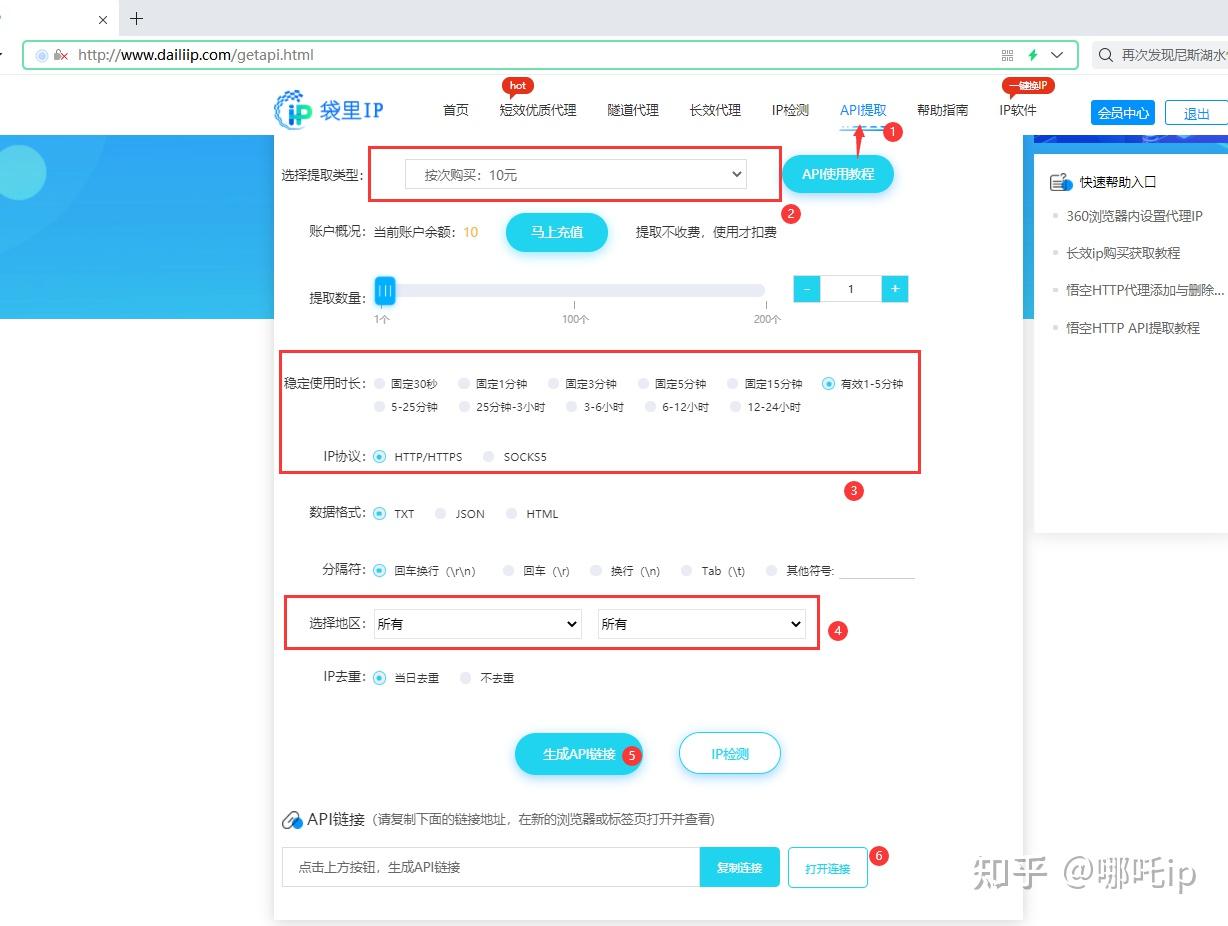This screenshot has height=926, width=1228.
Task: Click the API链接 text field
Action: [x=491, y=867]
